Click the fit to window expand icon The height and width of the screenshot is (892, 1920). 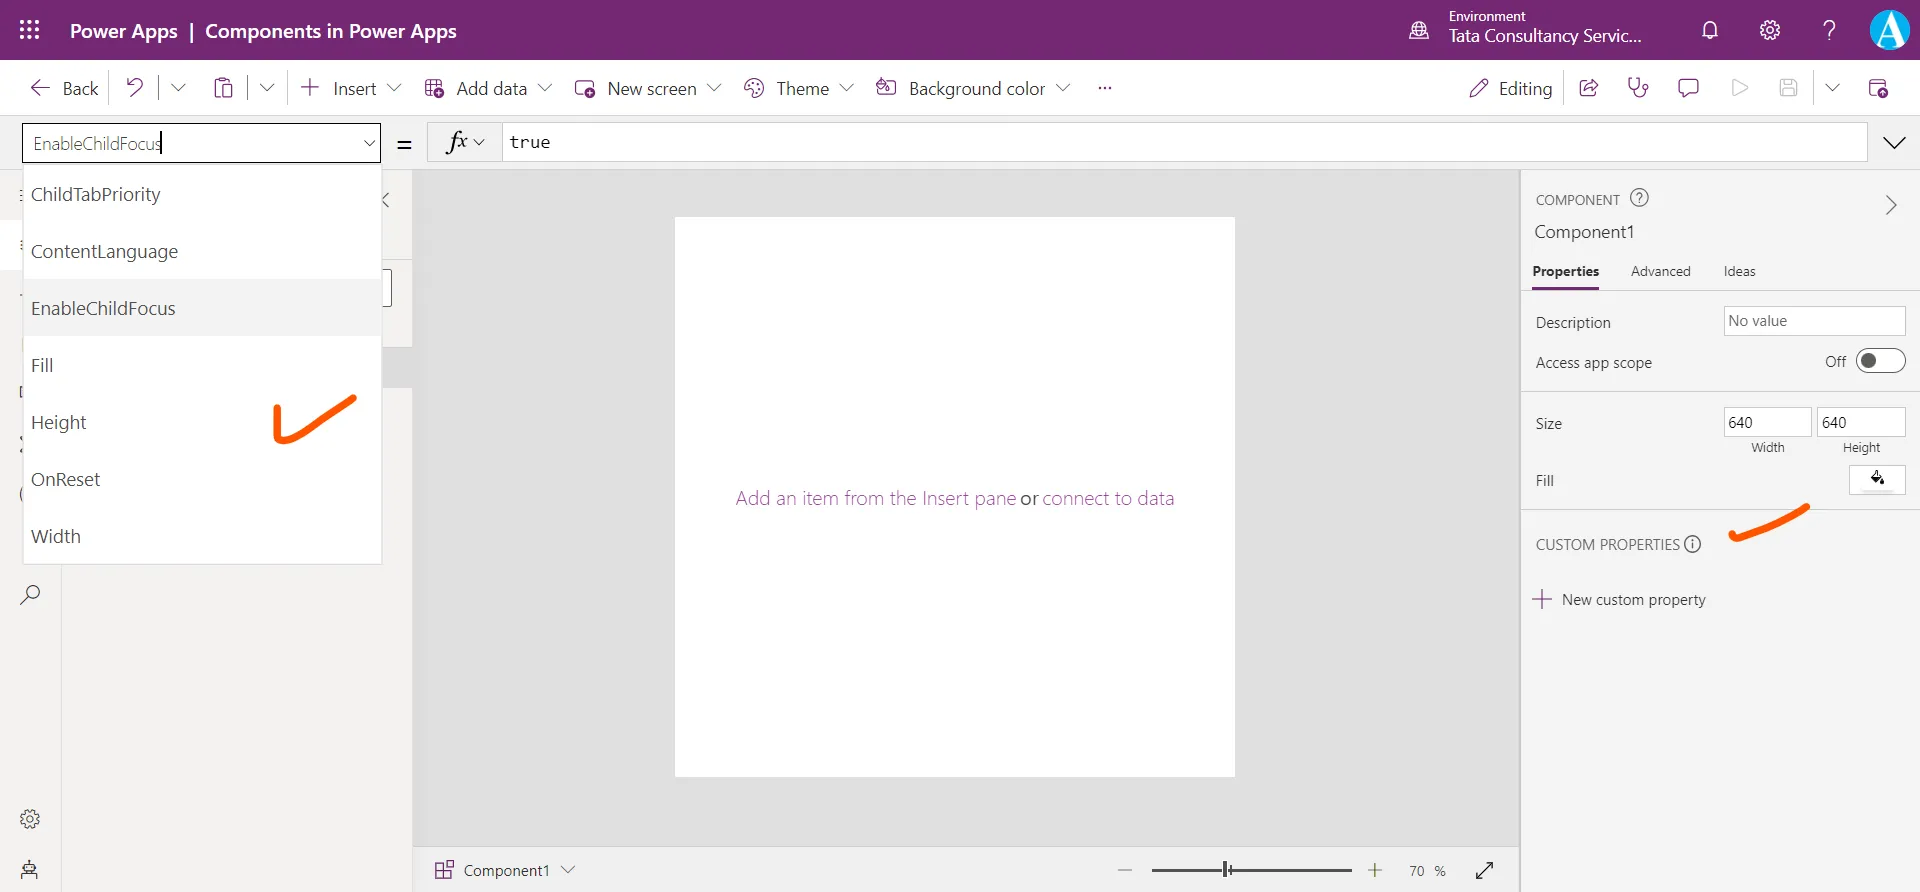[x=1485, y=871]
